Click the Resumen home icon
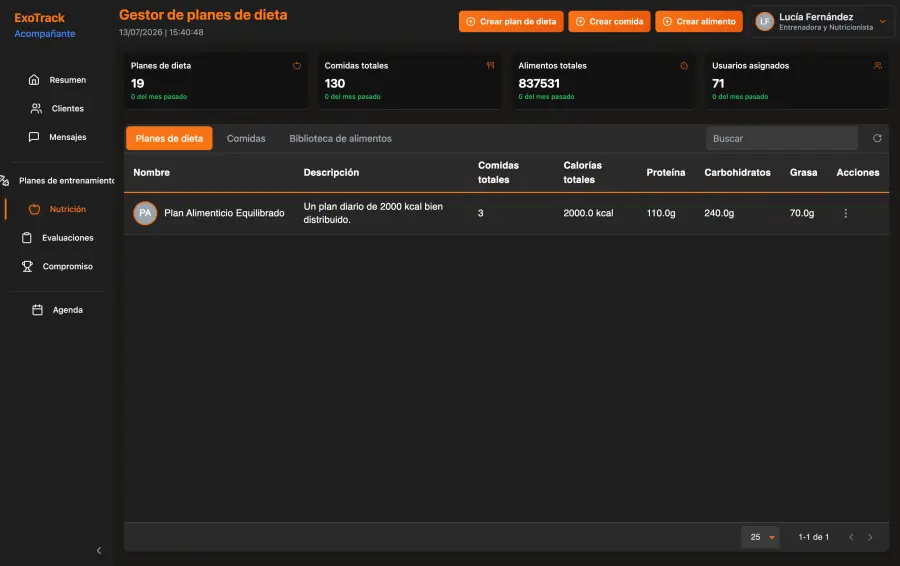Viewport: 900px width, 566px height. pos(34,80)
